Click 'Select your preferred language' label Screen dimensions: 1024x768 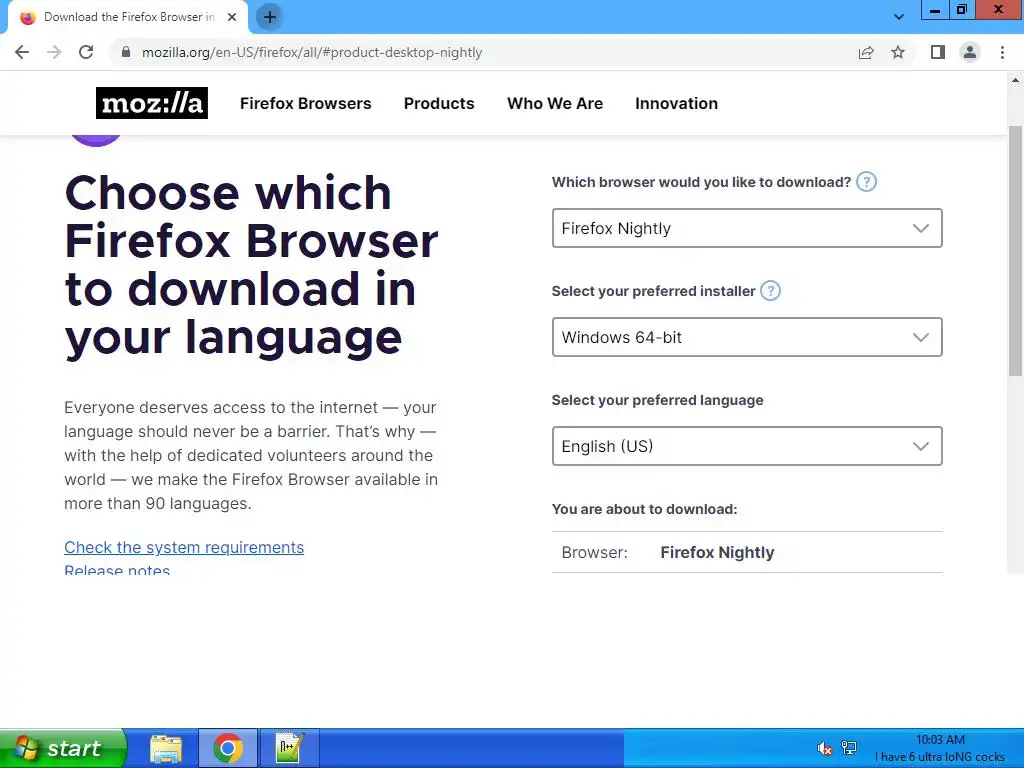tap(658, 400)
